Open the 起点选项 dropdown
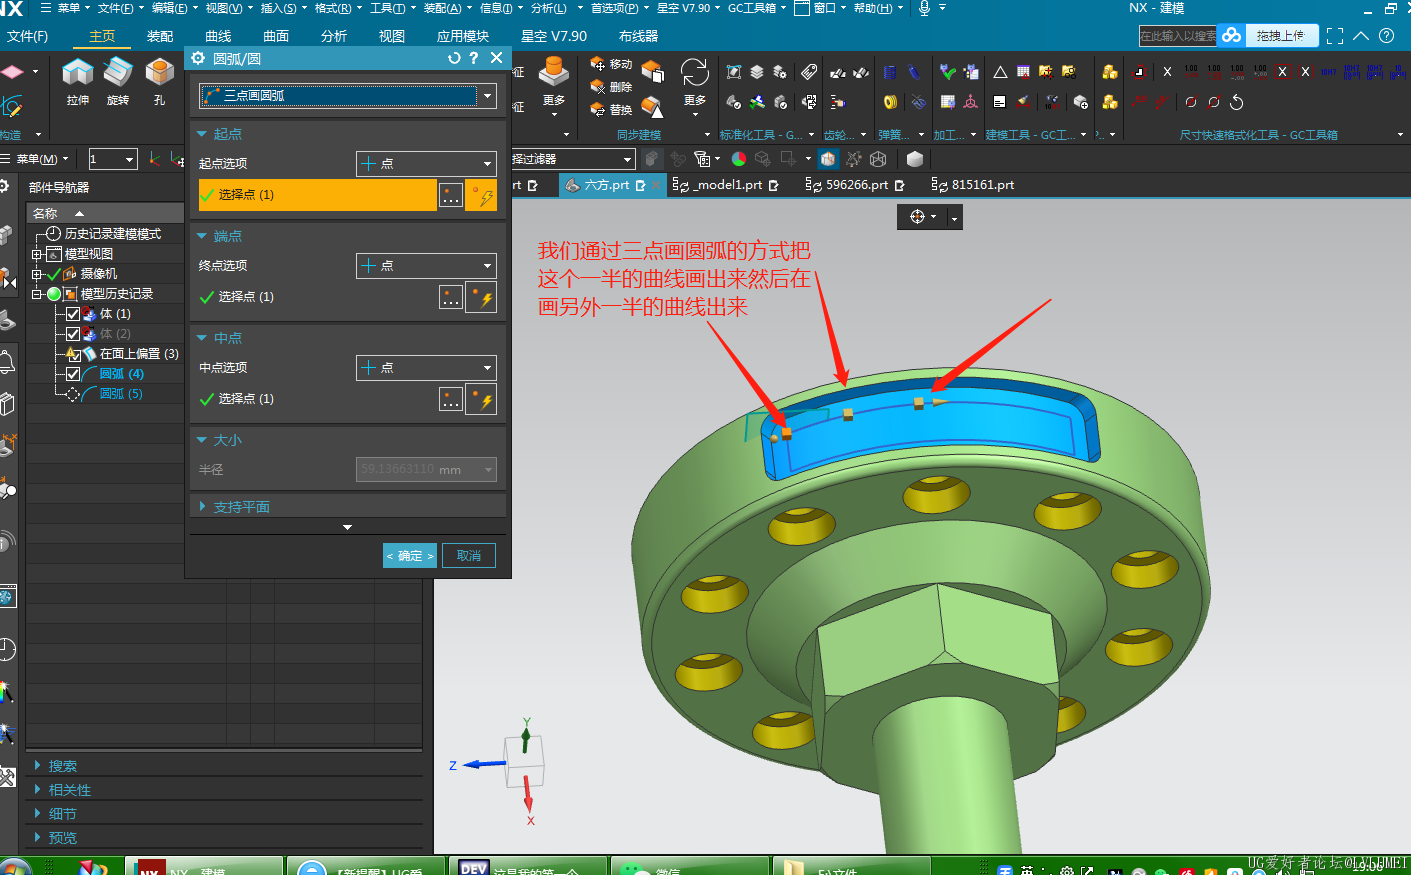 (x=426, y=164)
